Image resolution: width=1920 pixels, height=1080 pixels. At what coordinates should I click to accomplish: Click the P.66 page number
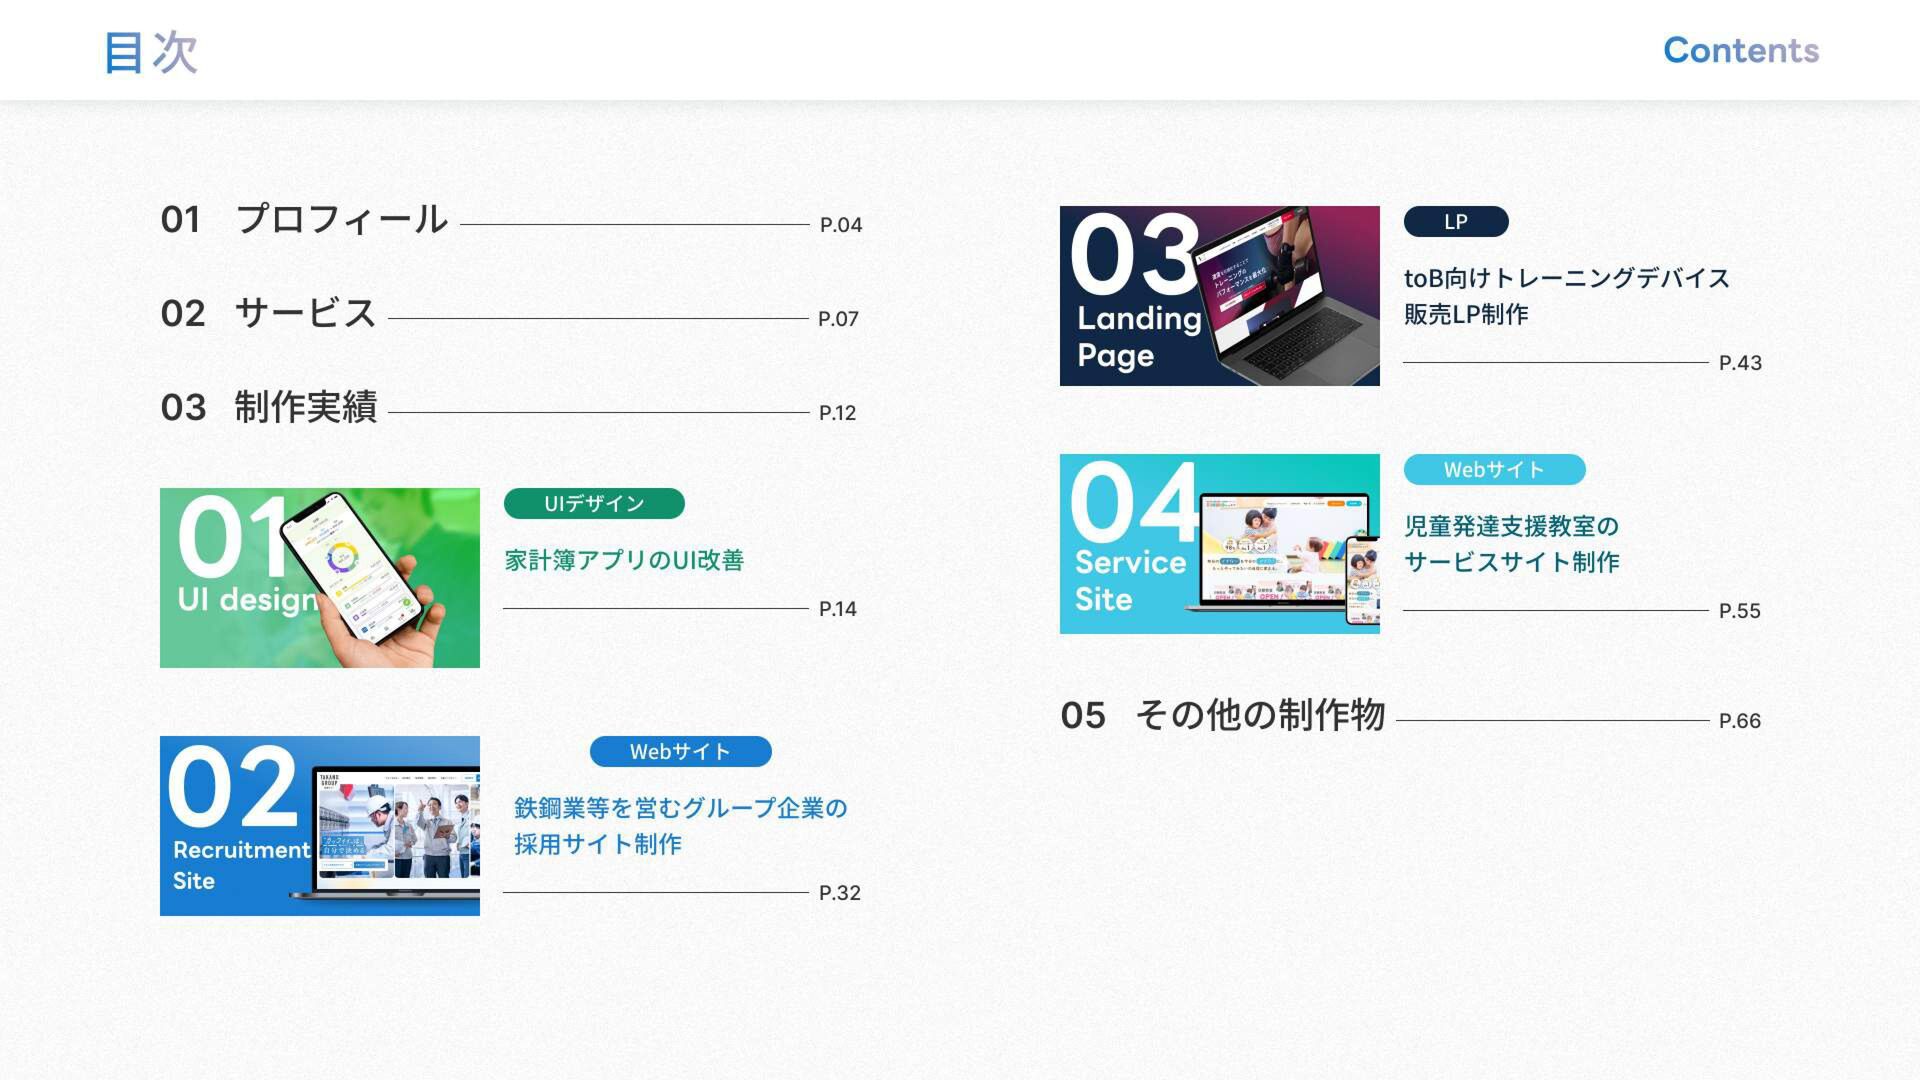coord(1739,721)
